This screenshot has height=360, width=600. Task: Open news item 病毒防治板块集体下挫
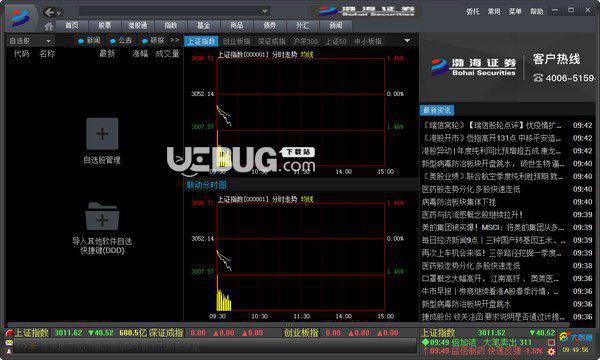pos(507,202)
